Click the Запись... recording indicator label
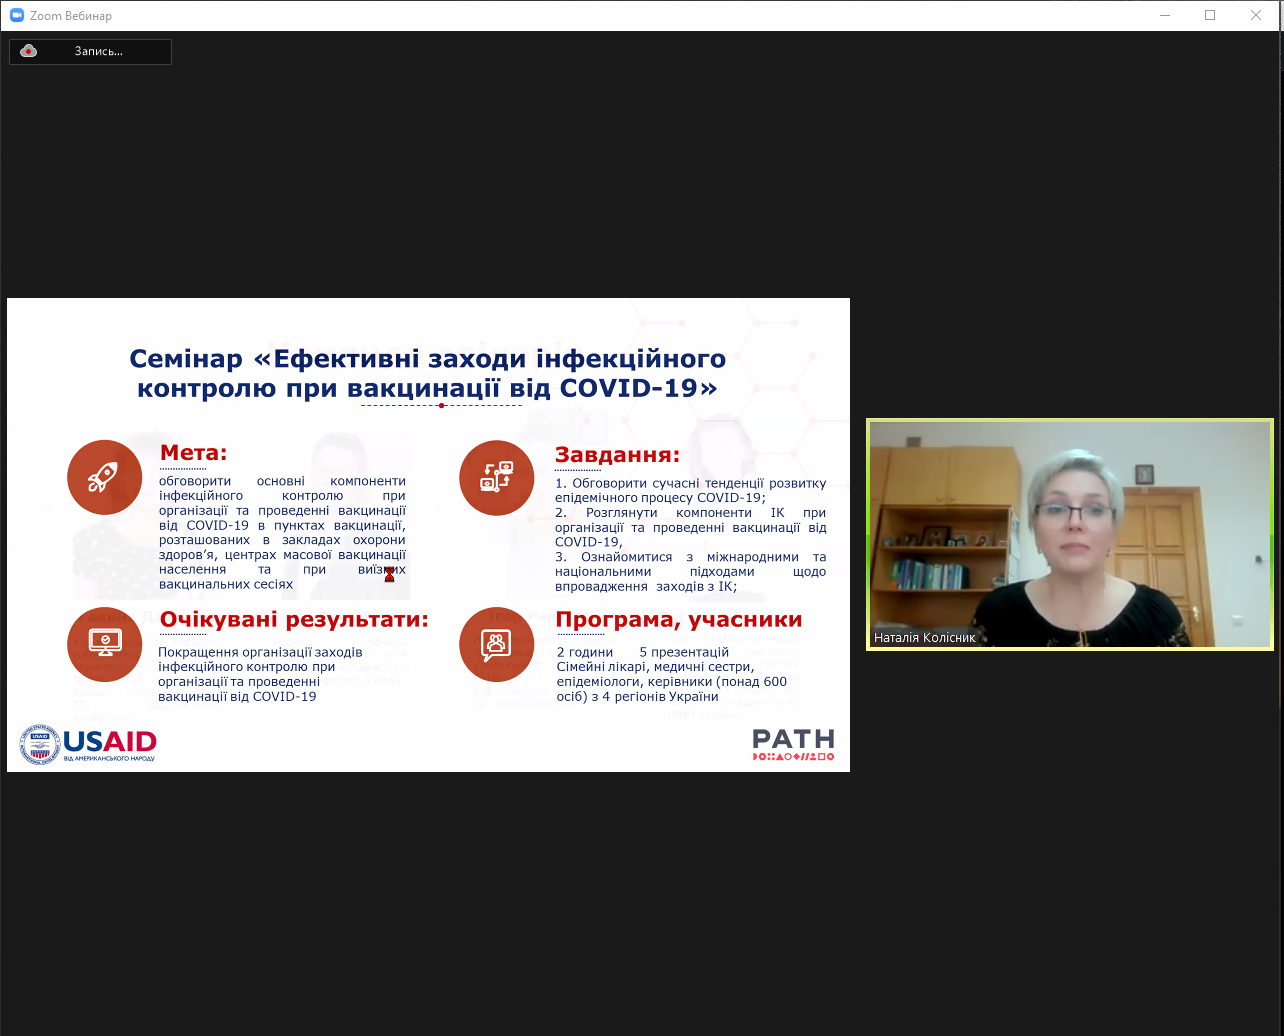This screenshot has height=1036, width=1284. [x=98, y=51]
